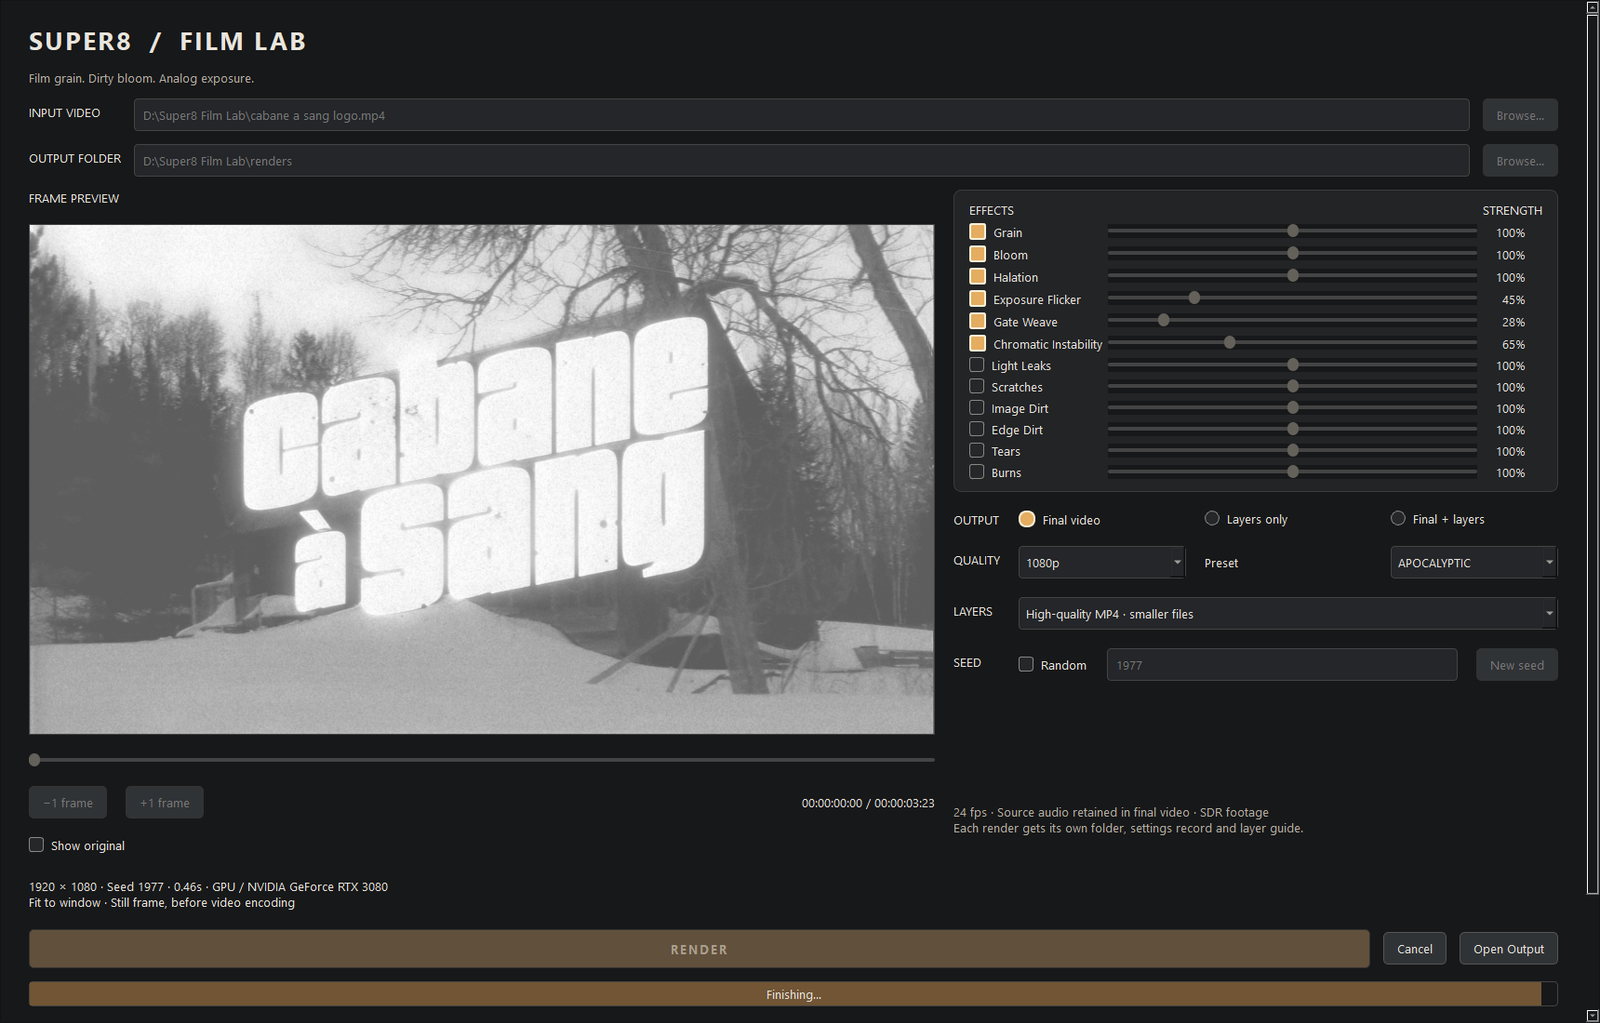
Task: Step back with −1 frame button
Action: click(x=68, y=802)
